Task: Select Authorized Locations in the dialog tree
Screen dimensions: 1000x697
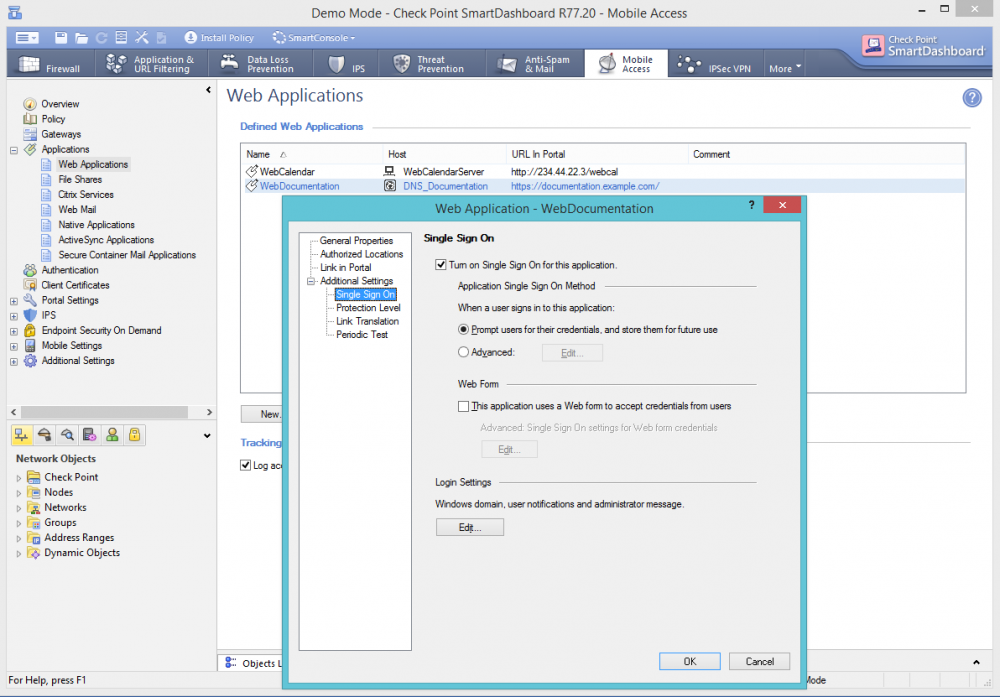Action: coord(362,254)
